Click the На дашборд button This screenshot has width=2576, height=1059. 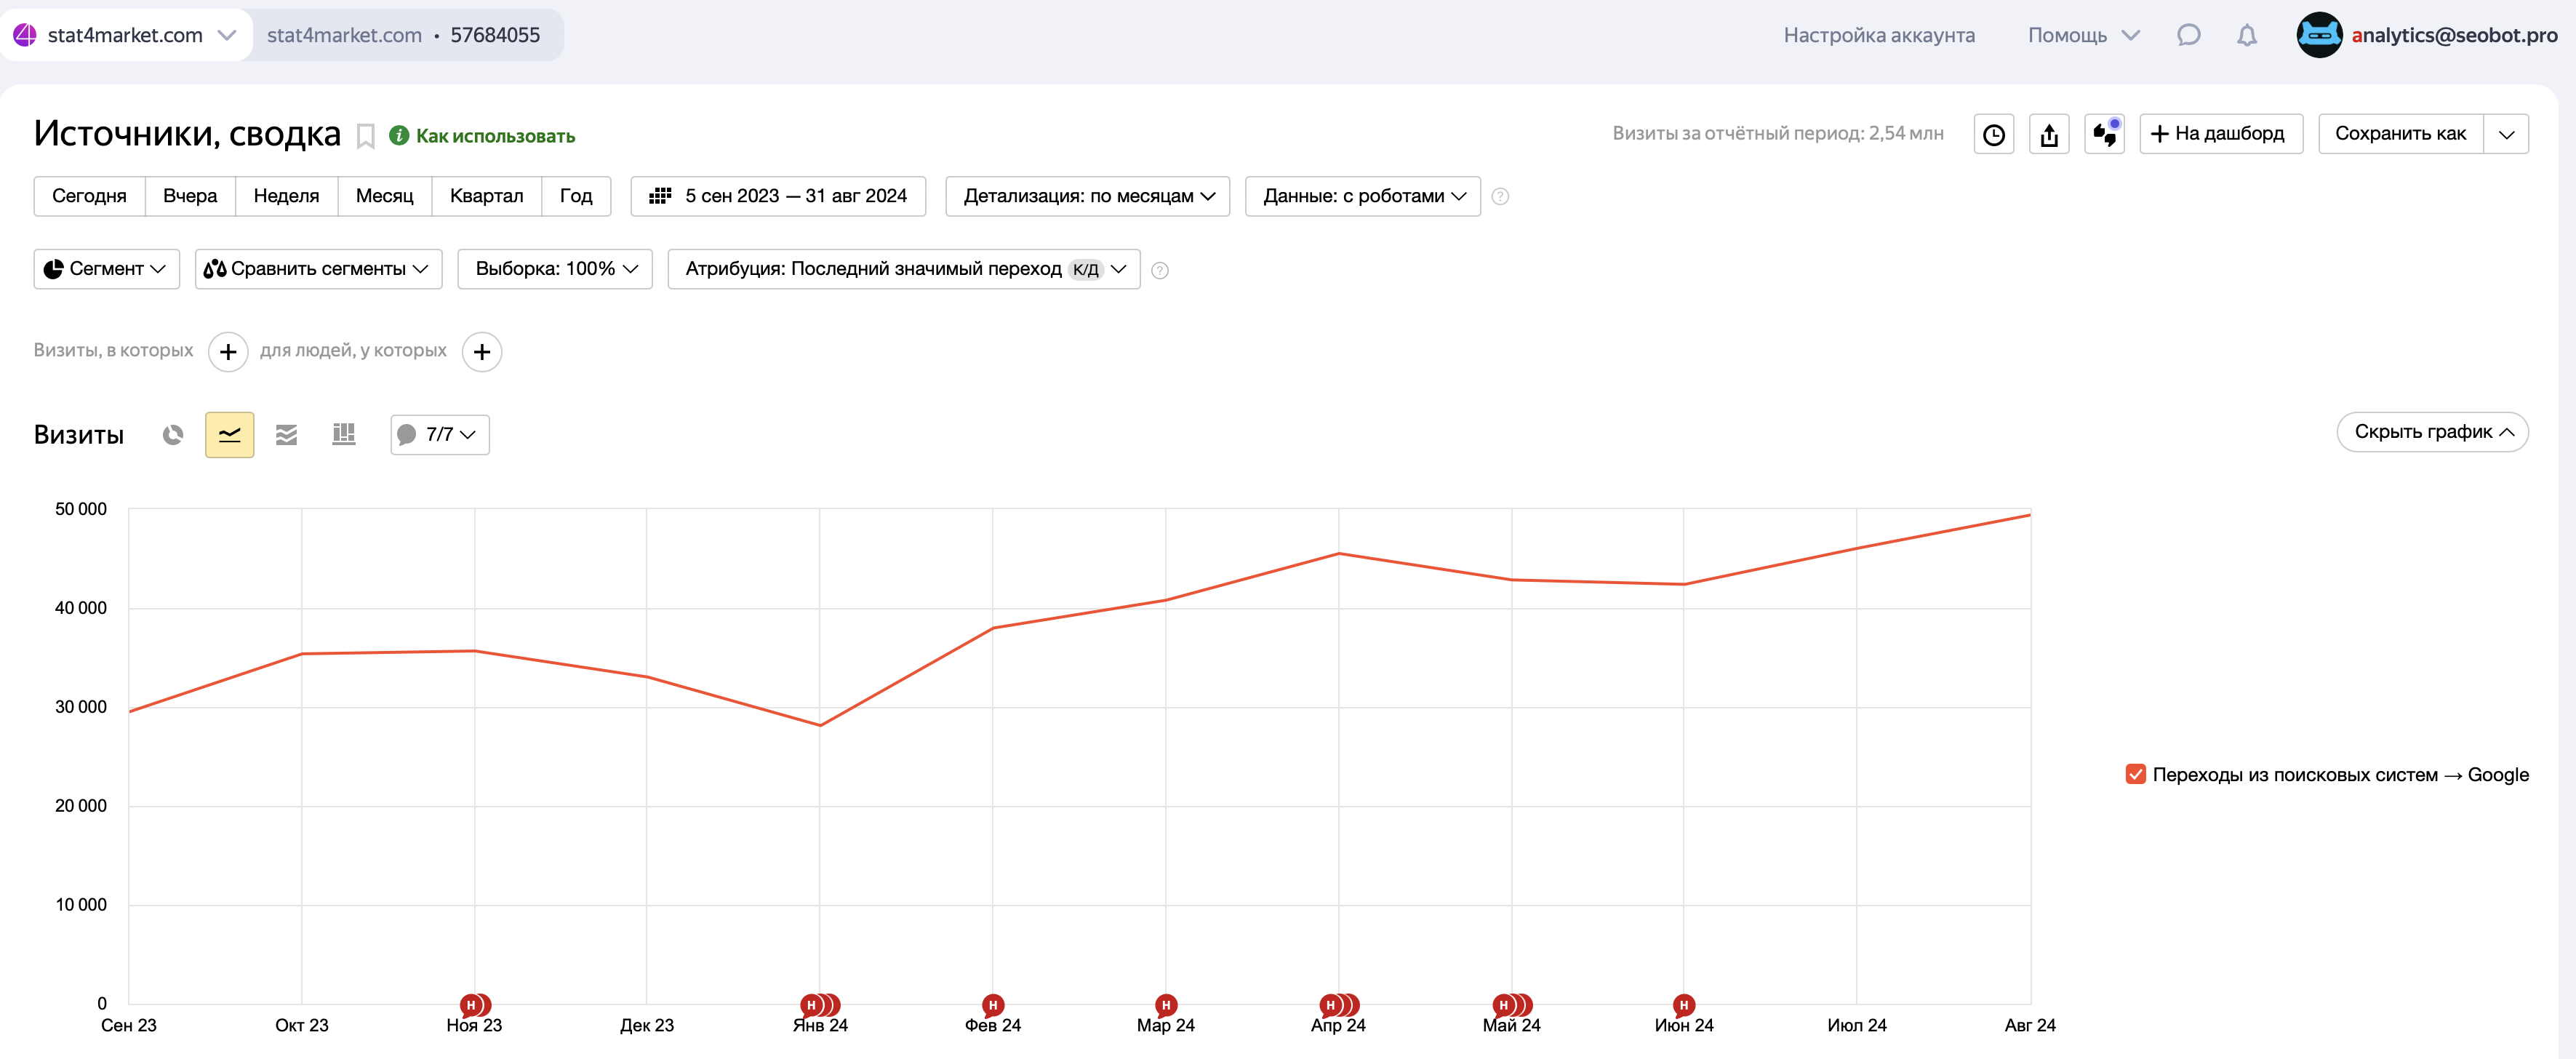(x=2220, y=134)
